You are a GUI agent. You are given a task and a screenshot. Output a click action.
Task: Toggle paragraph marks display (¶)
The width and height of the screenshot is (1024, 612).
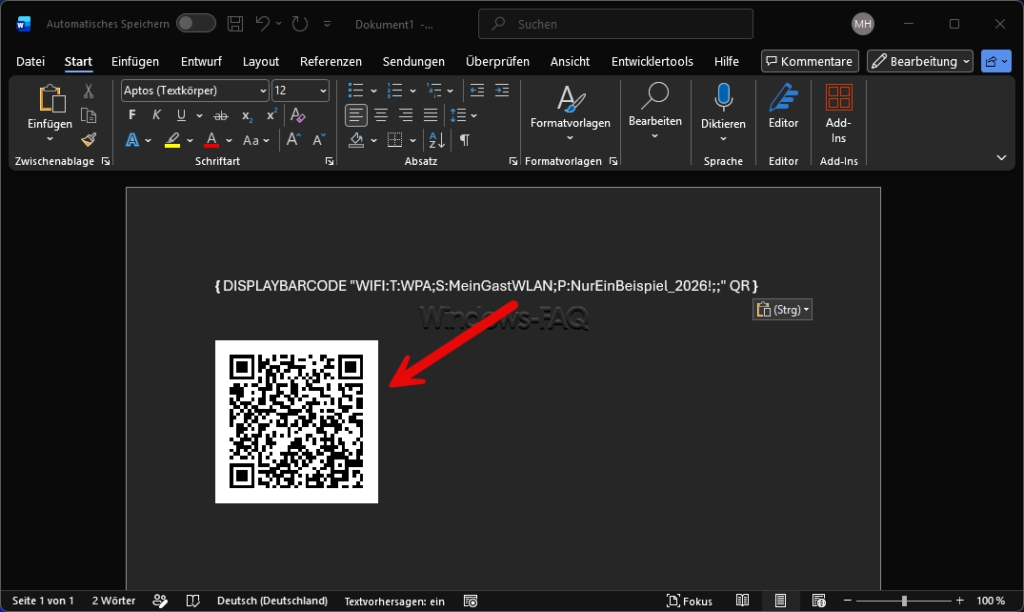pyautogui.click(x=464, y=140)
